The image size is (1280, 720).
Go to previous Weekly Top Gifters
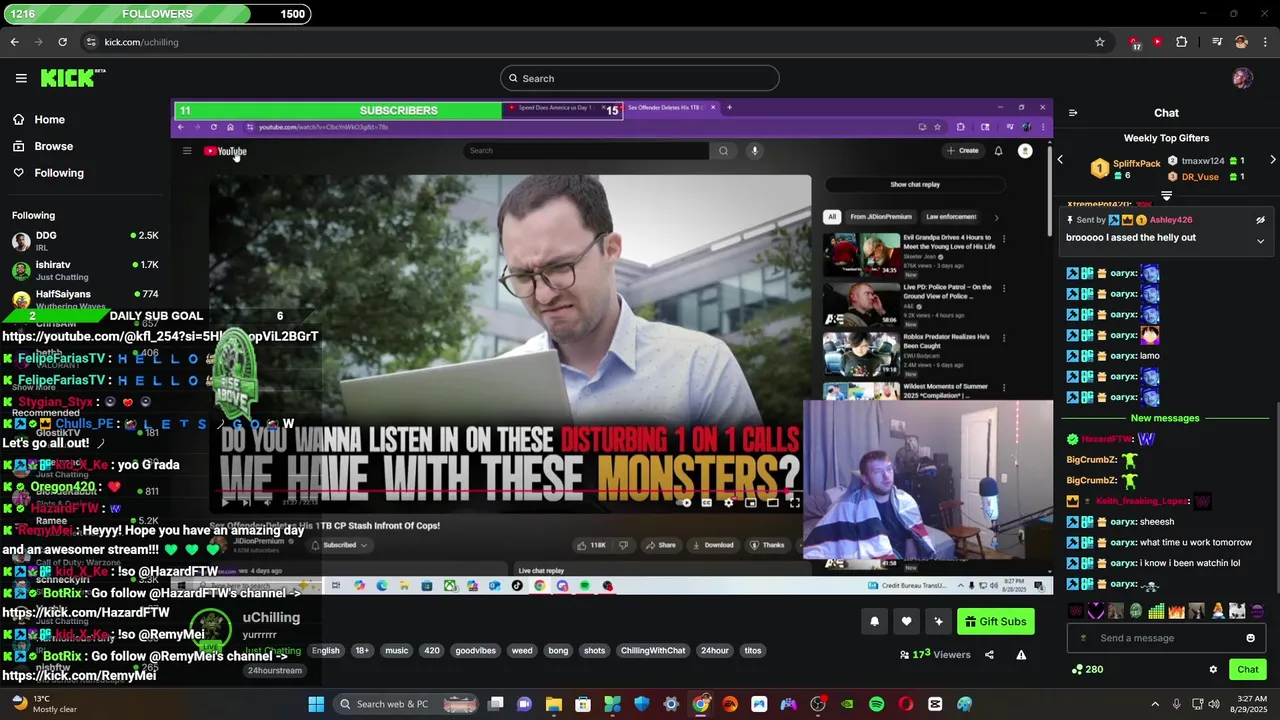(x=1060, y=160)
